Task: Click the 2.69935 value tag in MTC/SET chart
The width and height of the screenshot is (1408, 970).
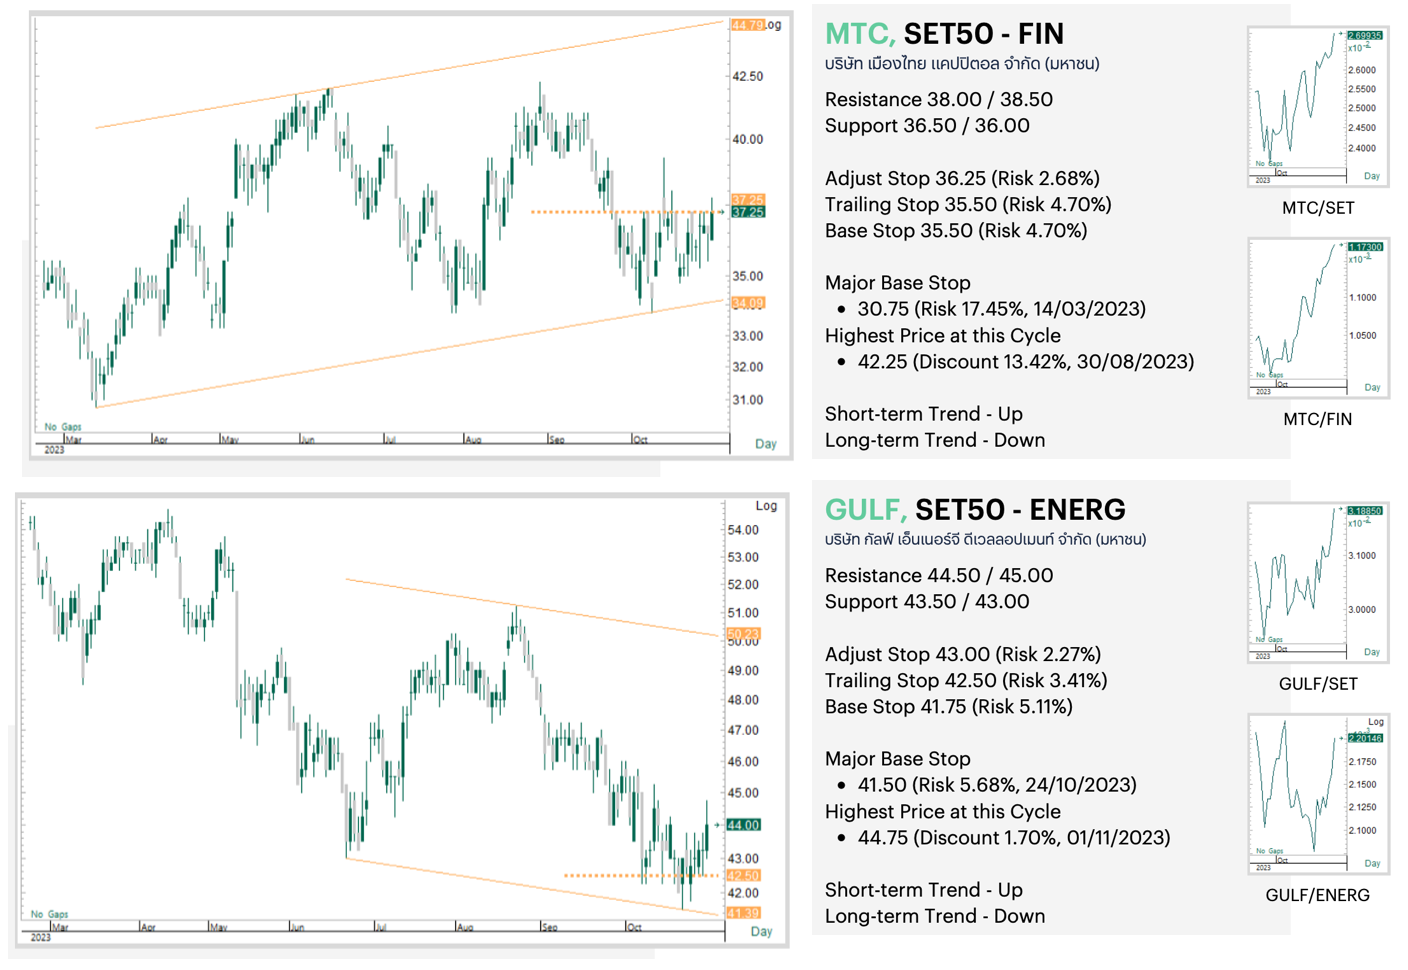Action: [1365, 35]
